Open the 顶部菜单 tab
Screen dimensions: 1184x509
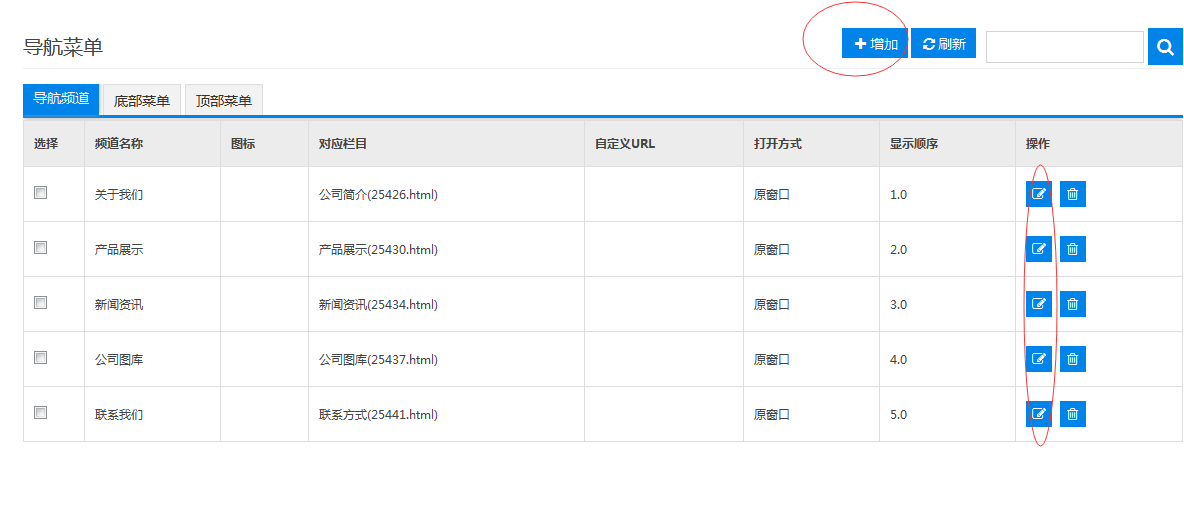pyautogui.click(x=224, y=100)
